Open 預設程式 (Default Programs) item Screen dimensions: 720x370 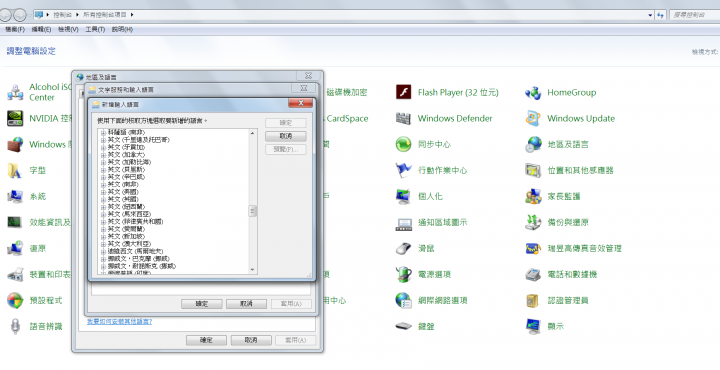34,301
